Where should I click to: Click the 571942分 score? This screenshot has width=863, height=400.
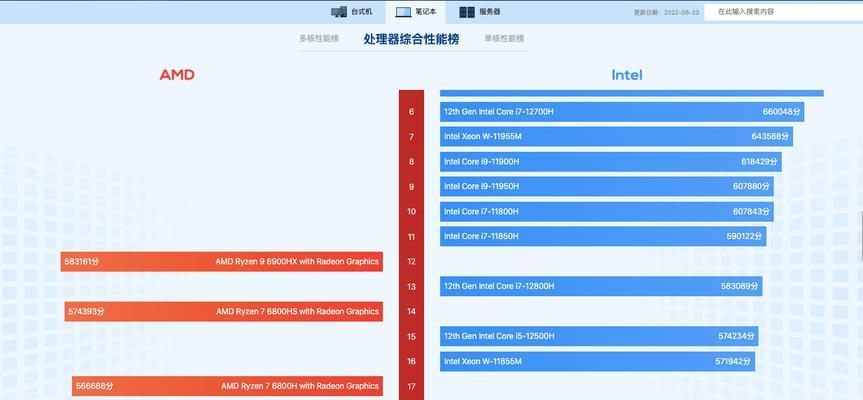point(733,361)
